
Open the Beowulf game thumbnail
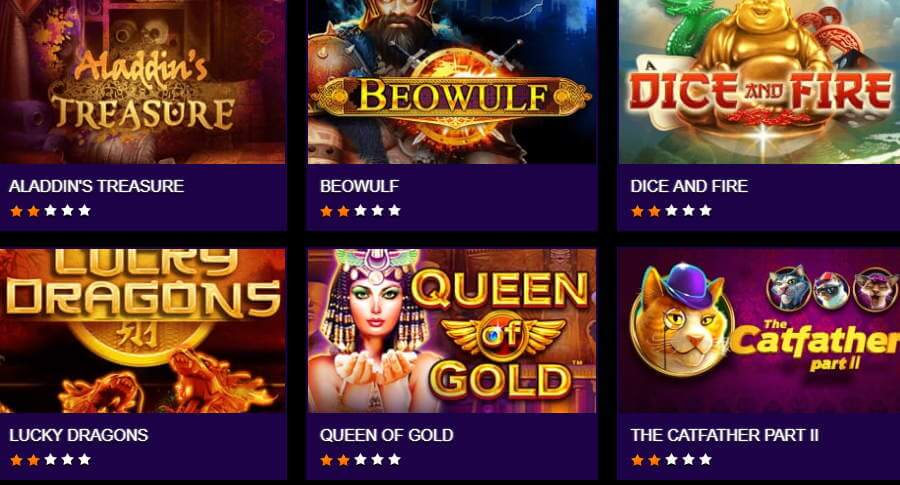tap(452, 82)
